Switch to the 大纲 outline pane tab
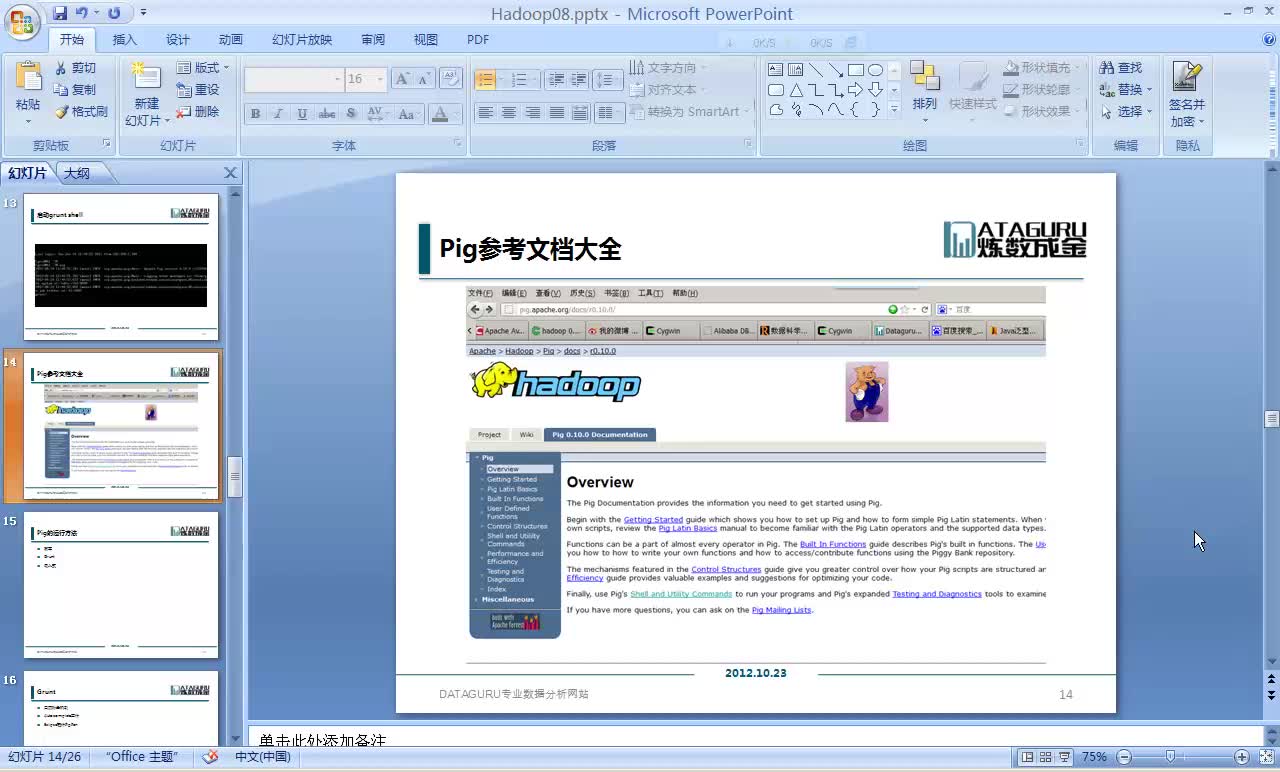The width and height of the screenshot is (1280, 772). [77, 173]
